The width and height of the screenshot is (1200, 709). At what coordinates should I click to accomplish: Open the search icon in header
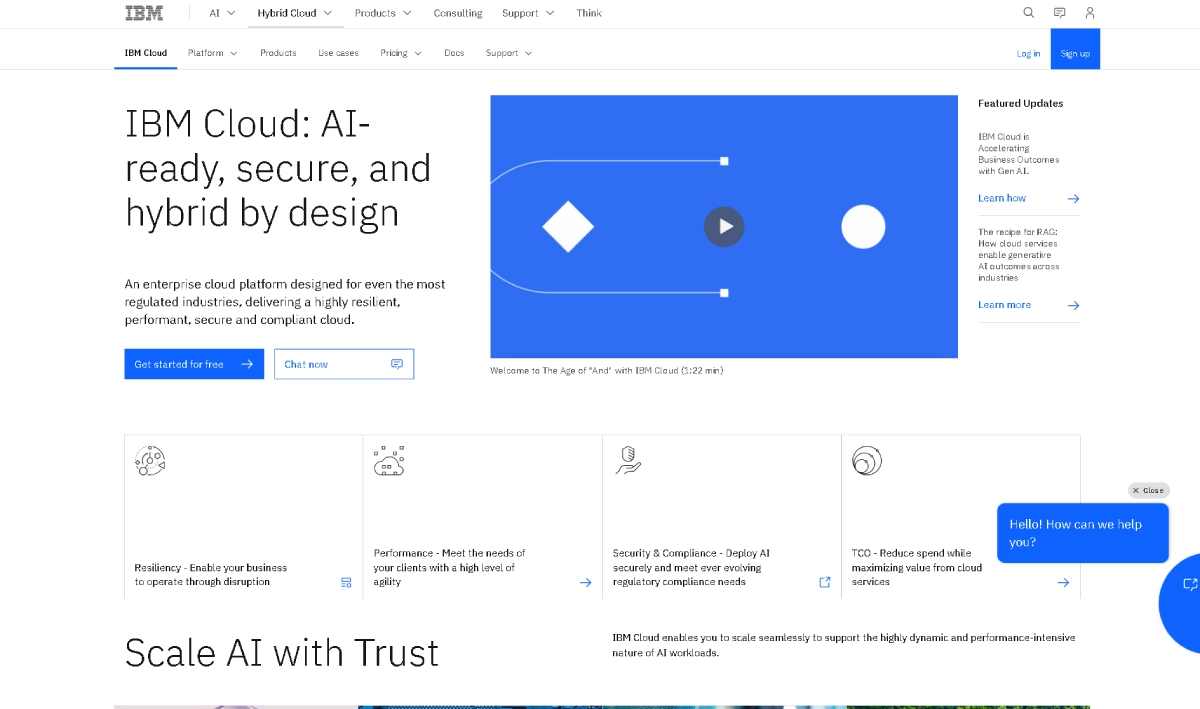1028,13
